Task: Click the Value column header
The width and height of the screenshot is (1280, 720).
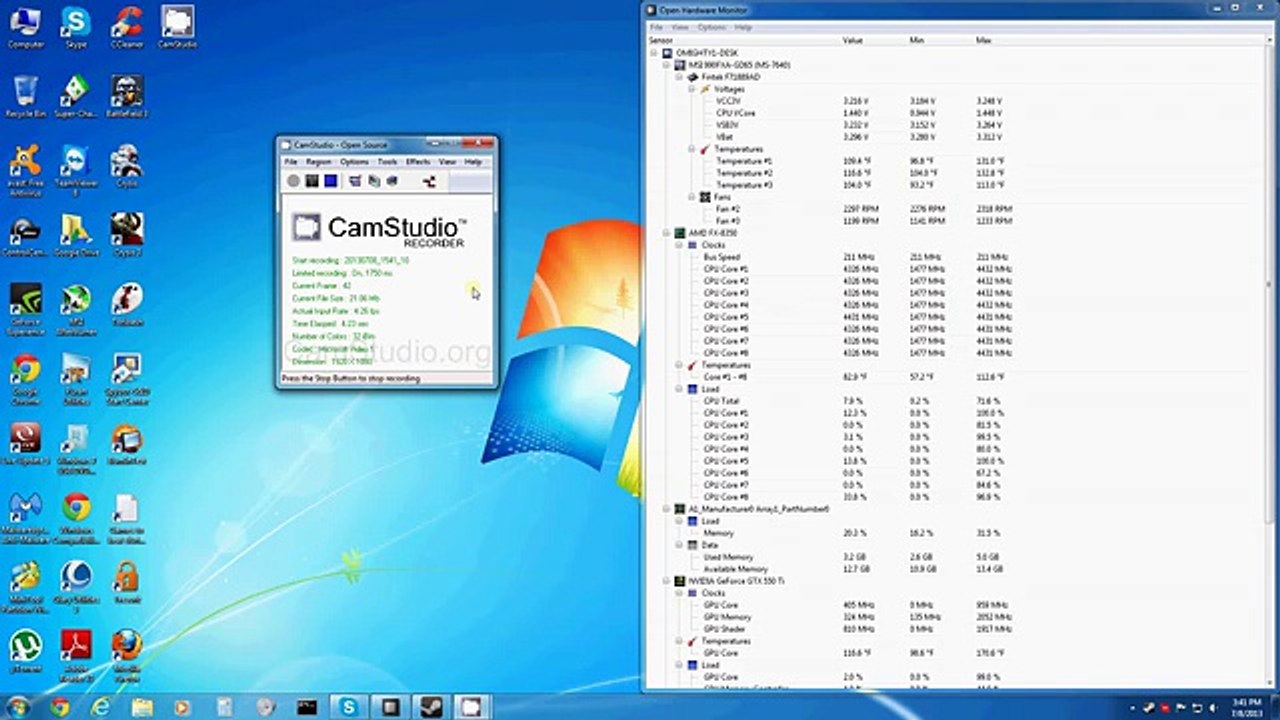Action: point(873,40)
